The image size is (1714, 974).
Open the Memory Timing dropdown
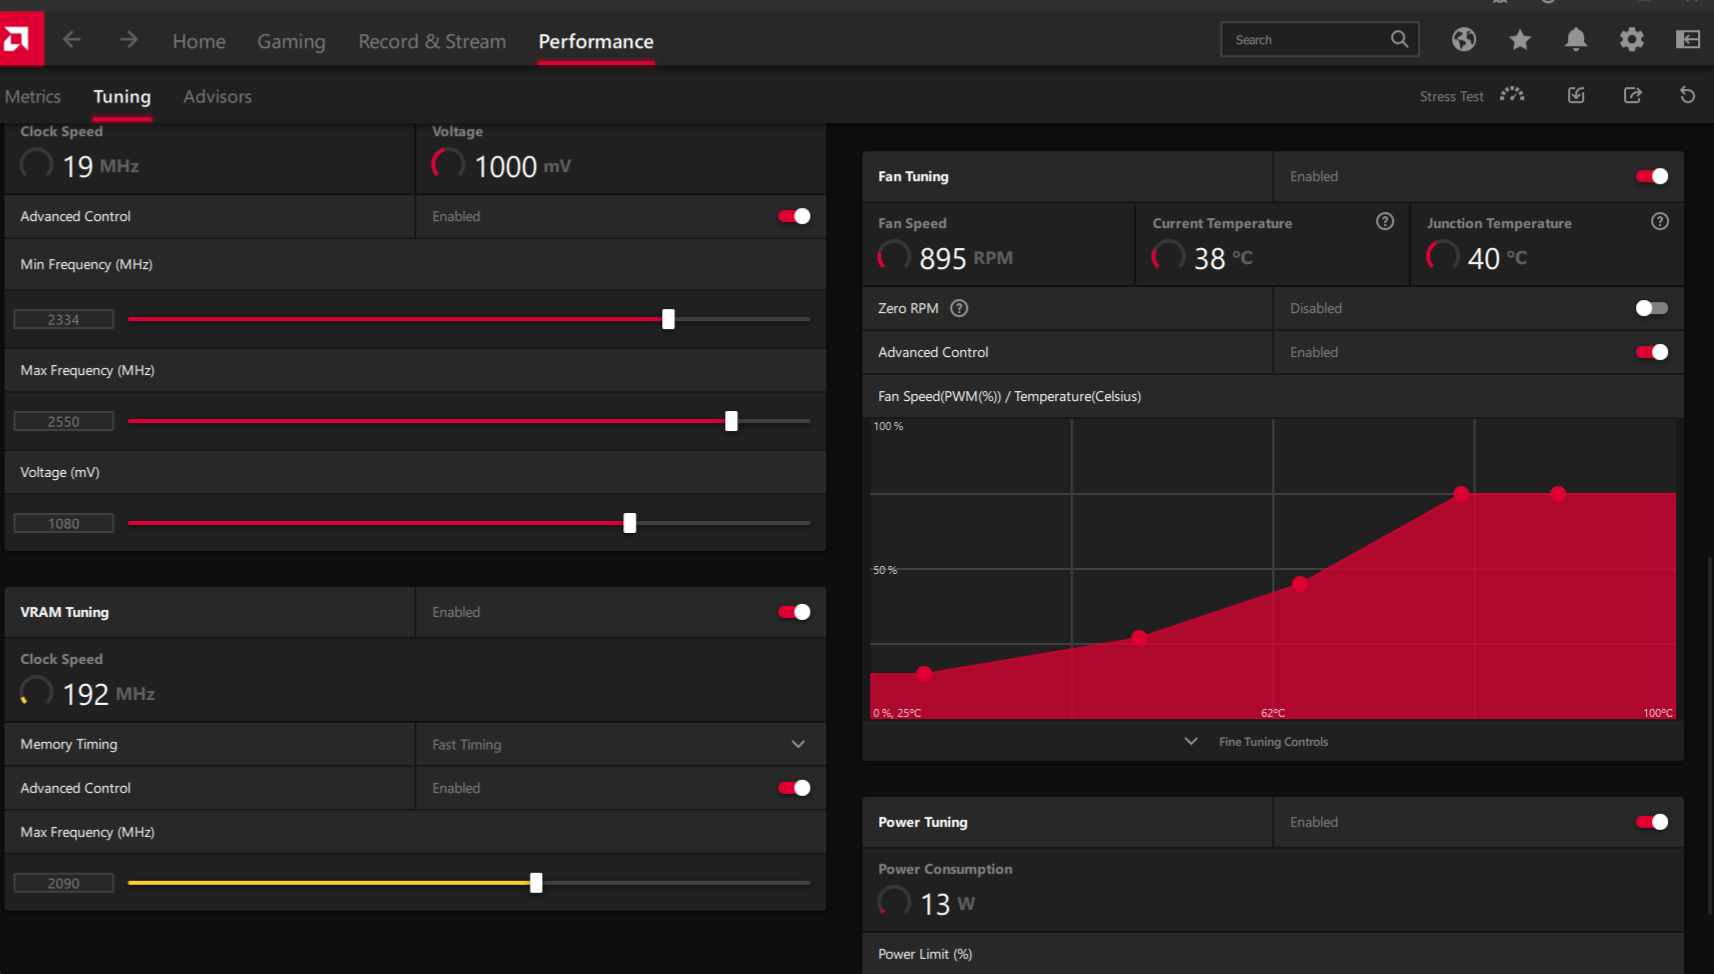click(798, 744)
